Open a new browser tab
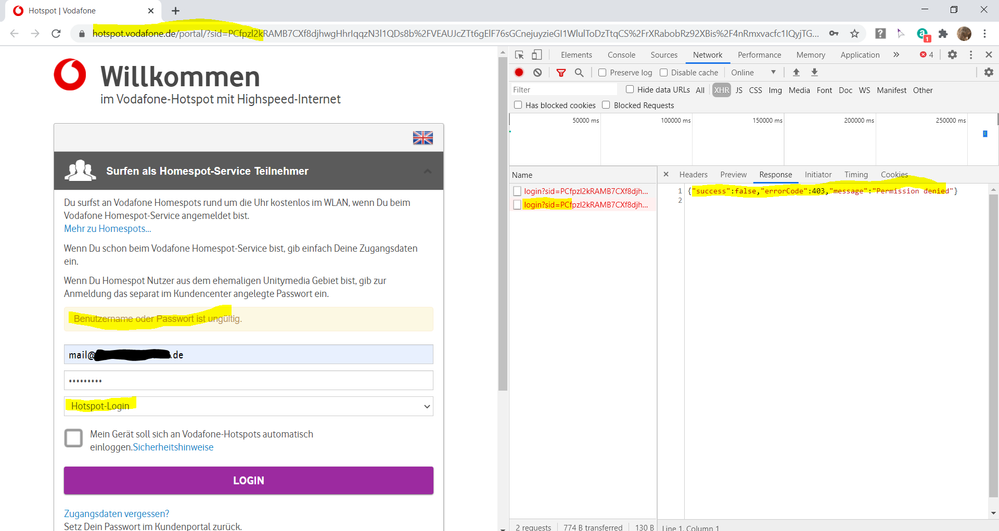Image resolution: width=999 pixels, height=531 pixels. click(175, 11)
